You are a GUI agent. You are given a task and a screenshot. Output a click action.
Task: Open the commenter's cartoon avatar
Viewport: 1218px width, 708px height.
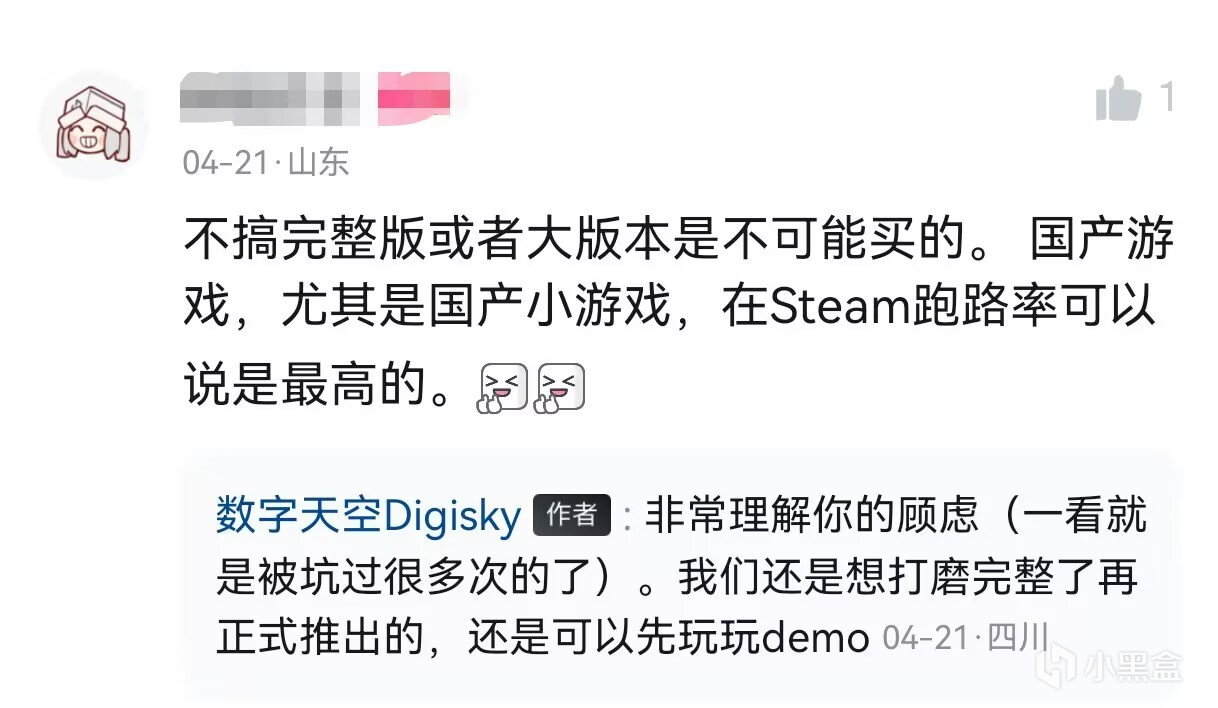pyautogui.click(x=94, y=126)
